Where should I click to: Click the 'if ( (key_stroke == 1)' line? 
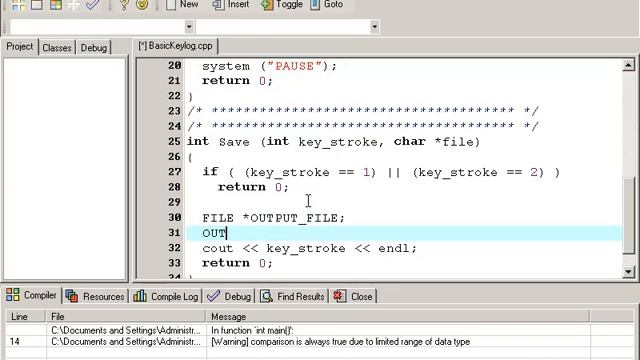tap(381, 173)
